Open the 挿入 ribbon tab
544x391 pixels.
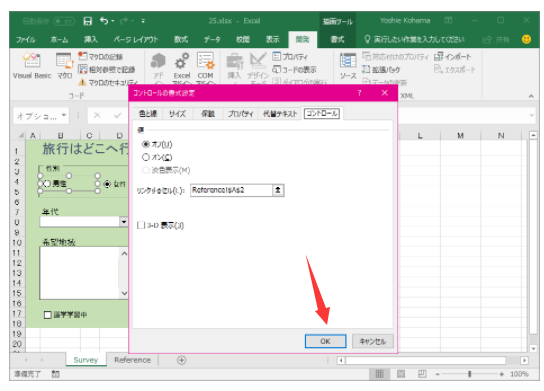coord(91,40)
